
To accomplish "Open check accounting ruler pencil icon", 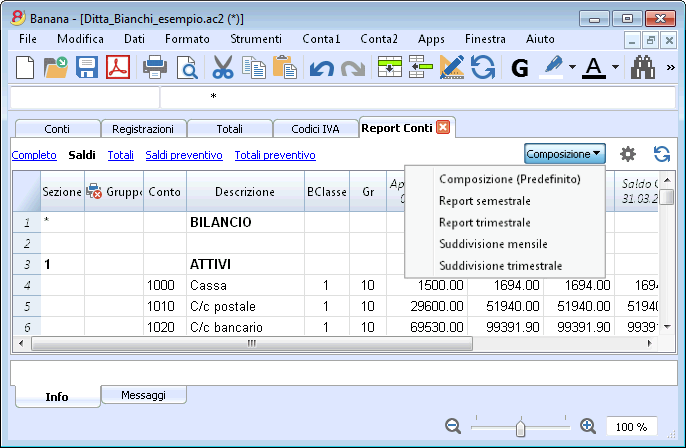I will coord(452,68).
